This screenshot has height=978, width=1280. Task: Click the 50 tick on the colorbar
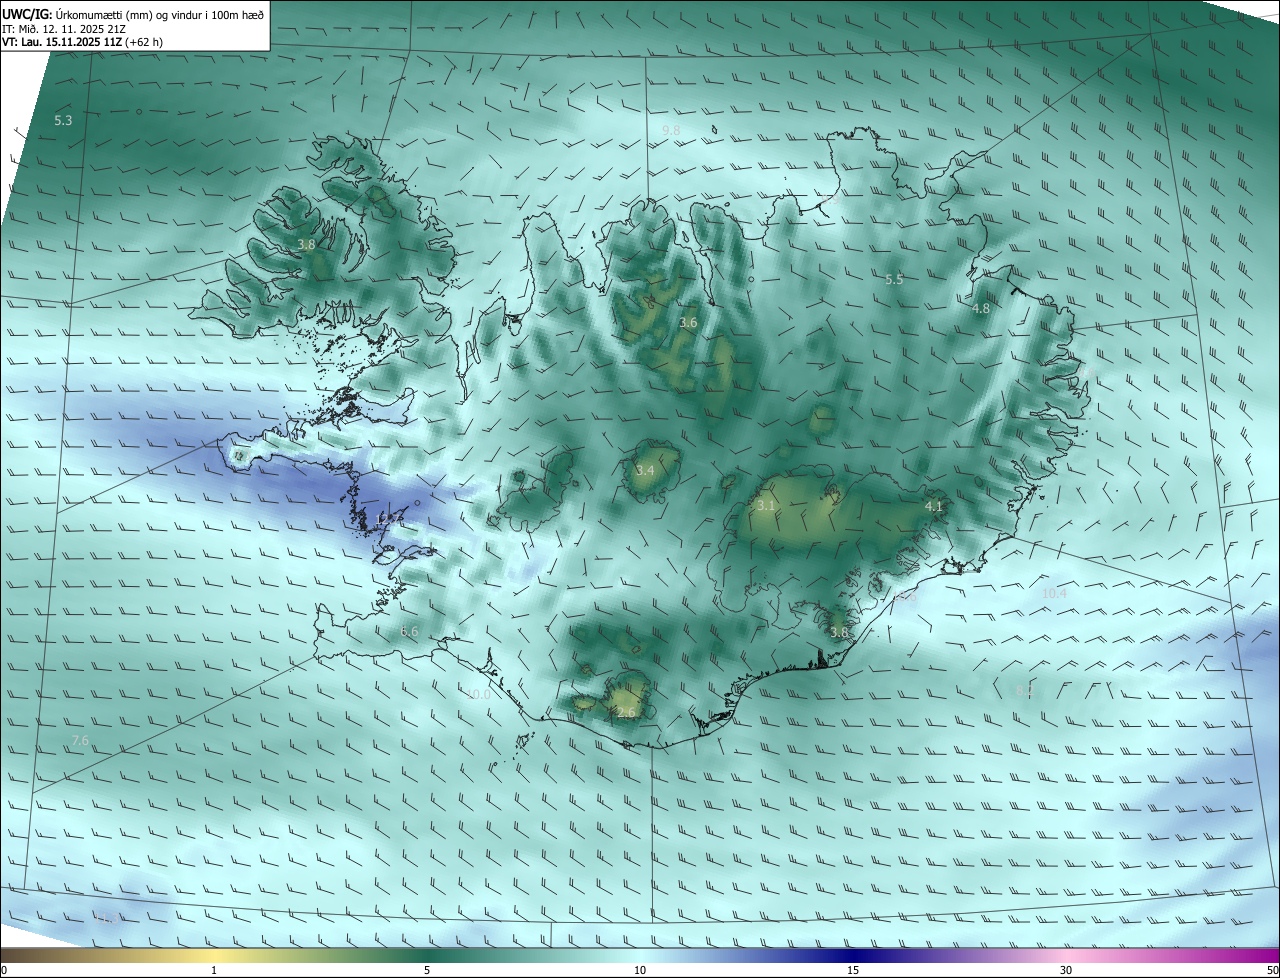click(1272, 970)
